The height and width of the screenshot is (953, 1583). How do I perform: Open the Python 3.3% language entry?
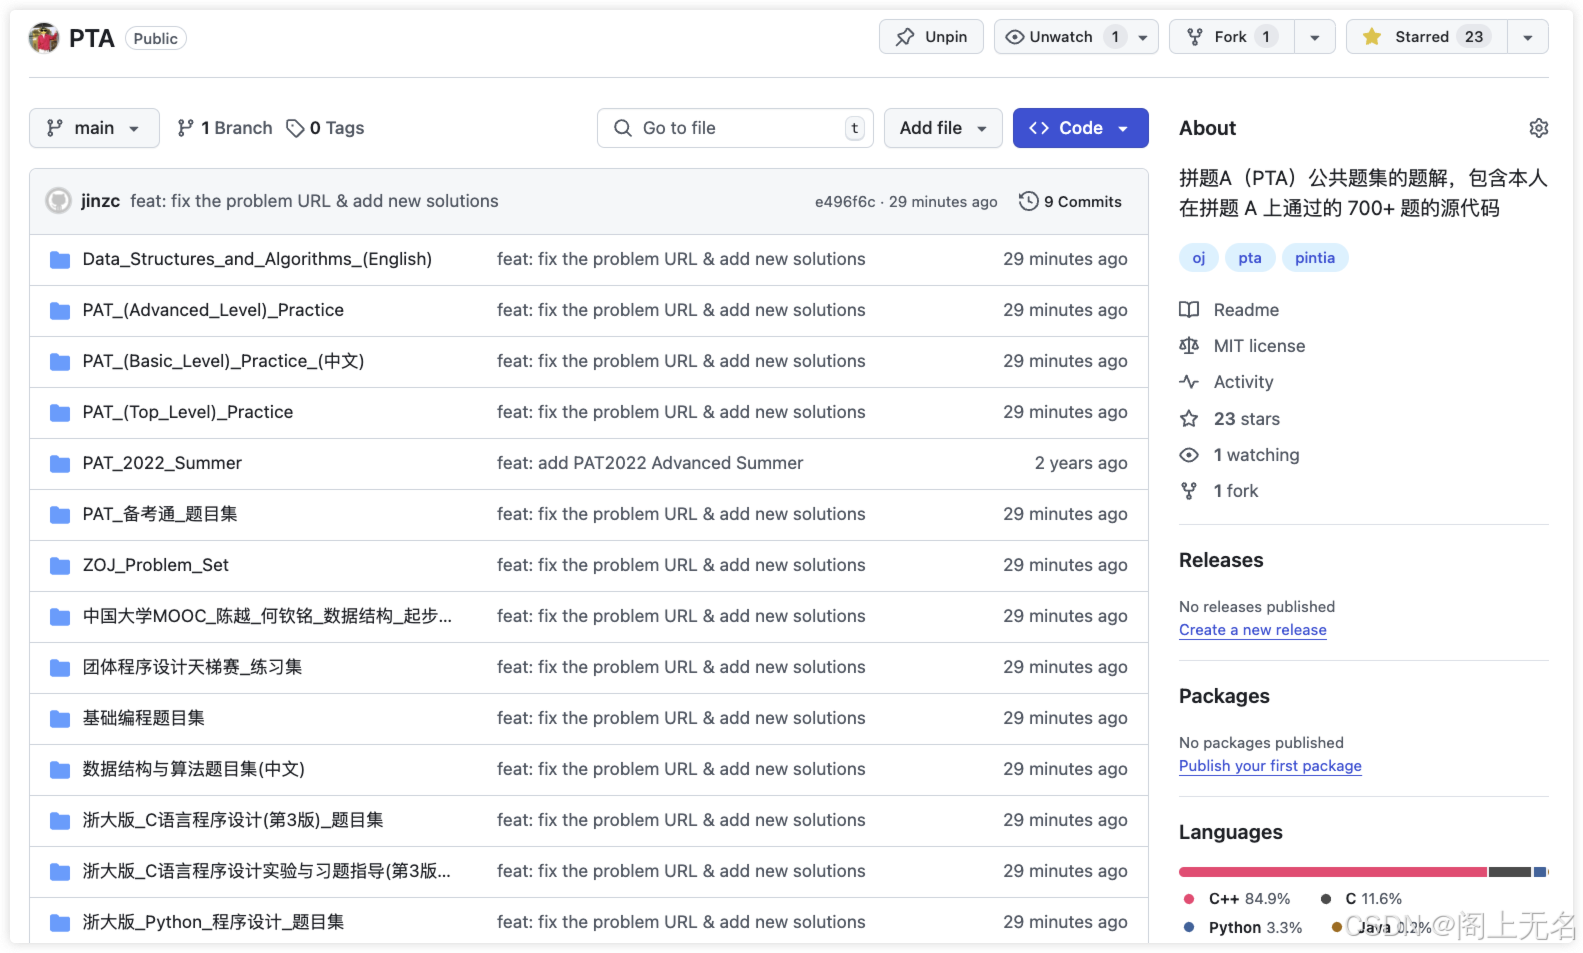coord(1243,928)
